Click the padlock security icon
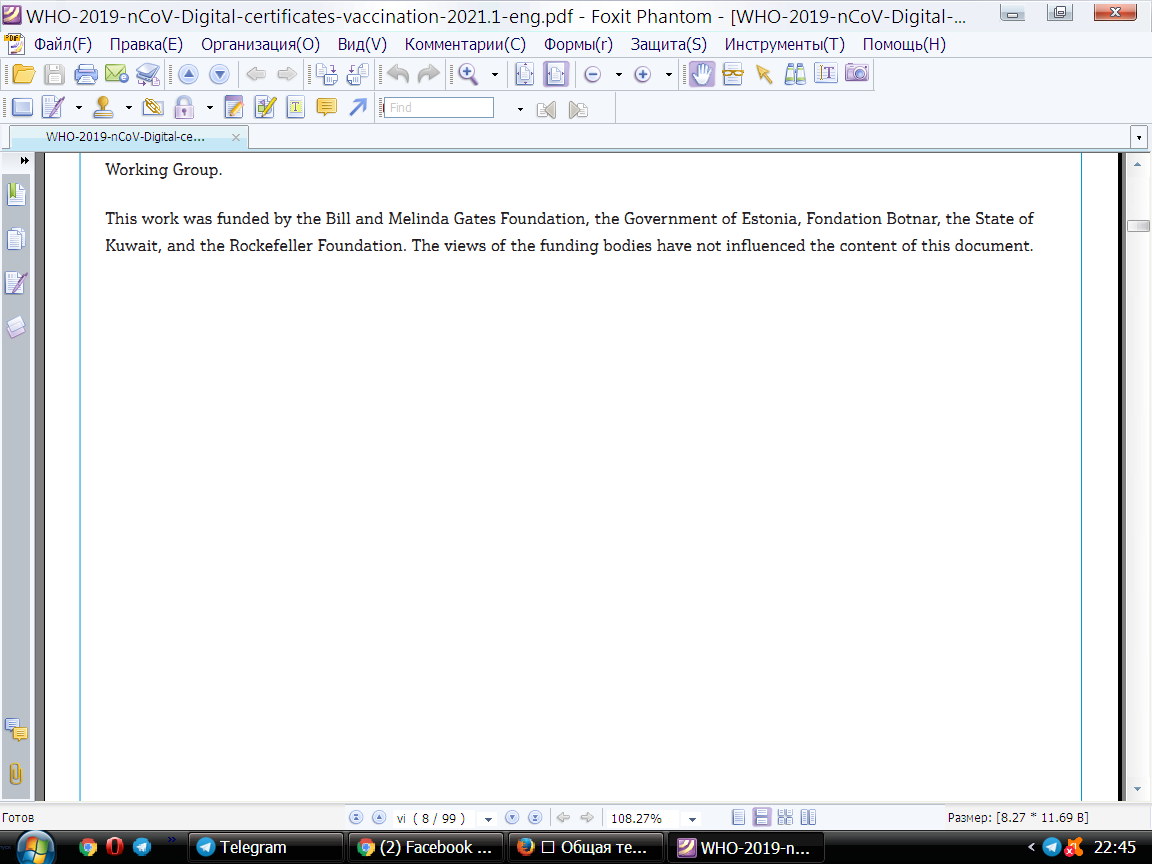The height and width of the screenshot is (864, 1152). (184, 107)
